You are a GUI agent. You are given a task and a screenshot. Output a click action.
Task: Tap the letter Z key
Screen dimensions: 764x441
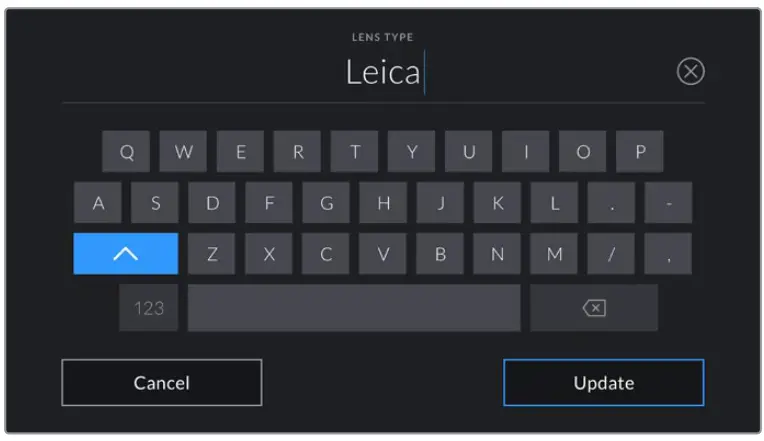212,254
